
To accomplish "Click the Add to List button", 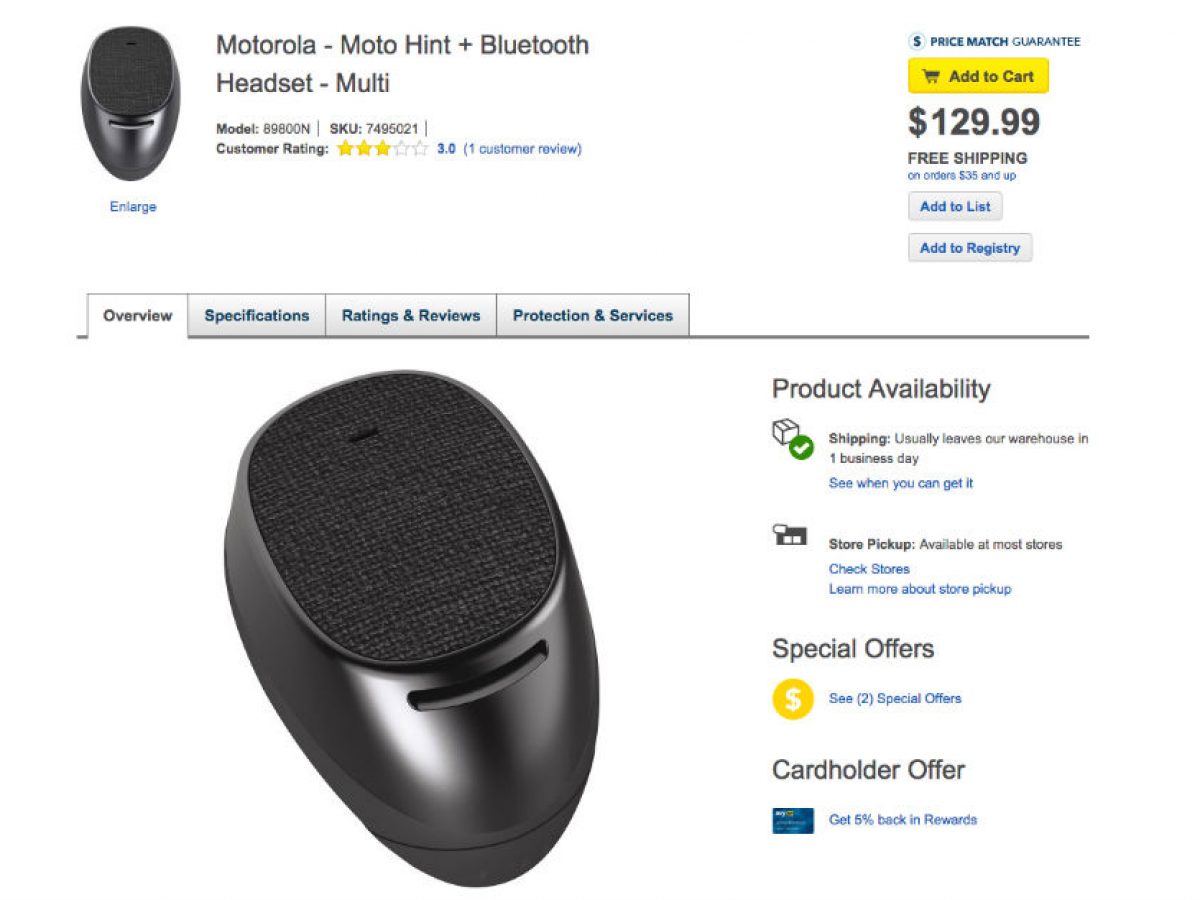I will 955,207.
